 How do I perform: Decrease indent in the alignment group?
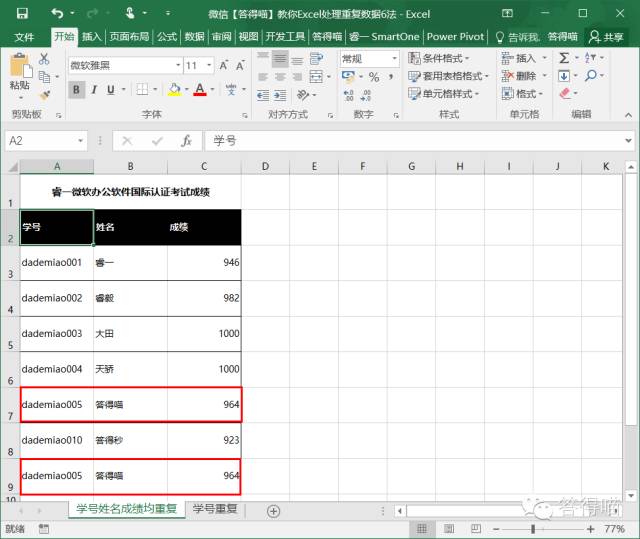click(x=263, y=95)
